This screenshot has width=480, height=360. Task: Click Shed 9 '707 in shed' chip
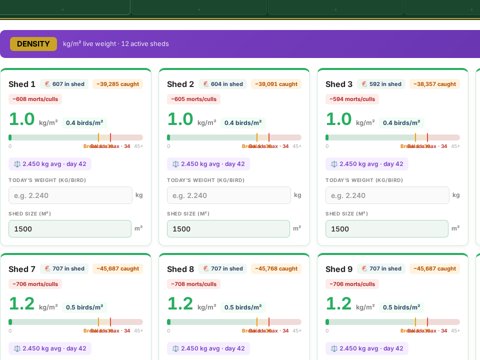tap(382, 269)
